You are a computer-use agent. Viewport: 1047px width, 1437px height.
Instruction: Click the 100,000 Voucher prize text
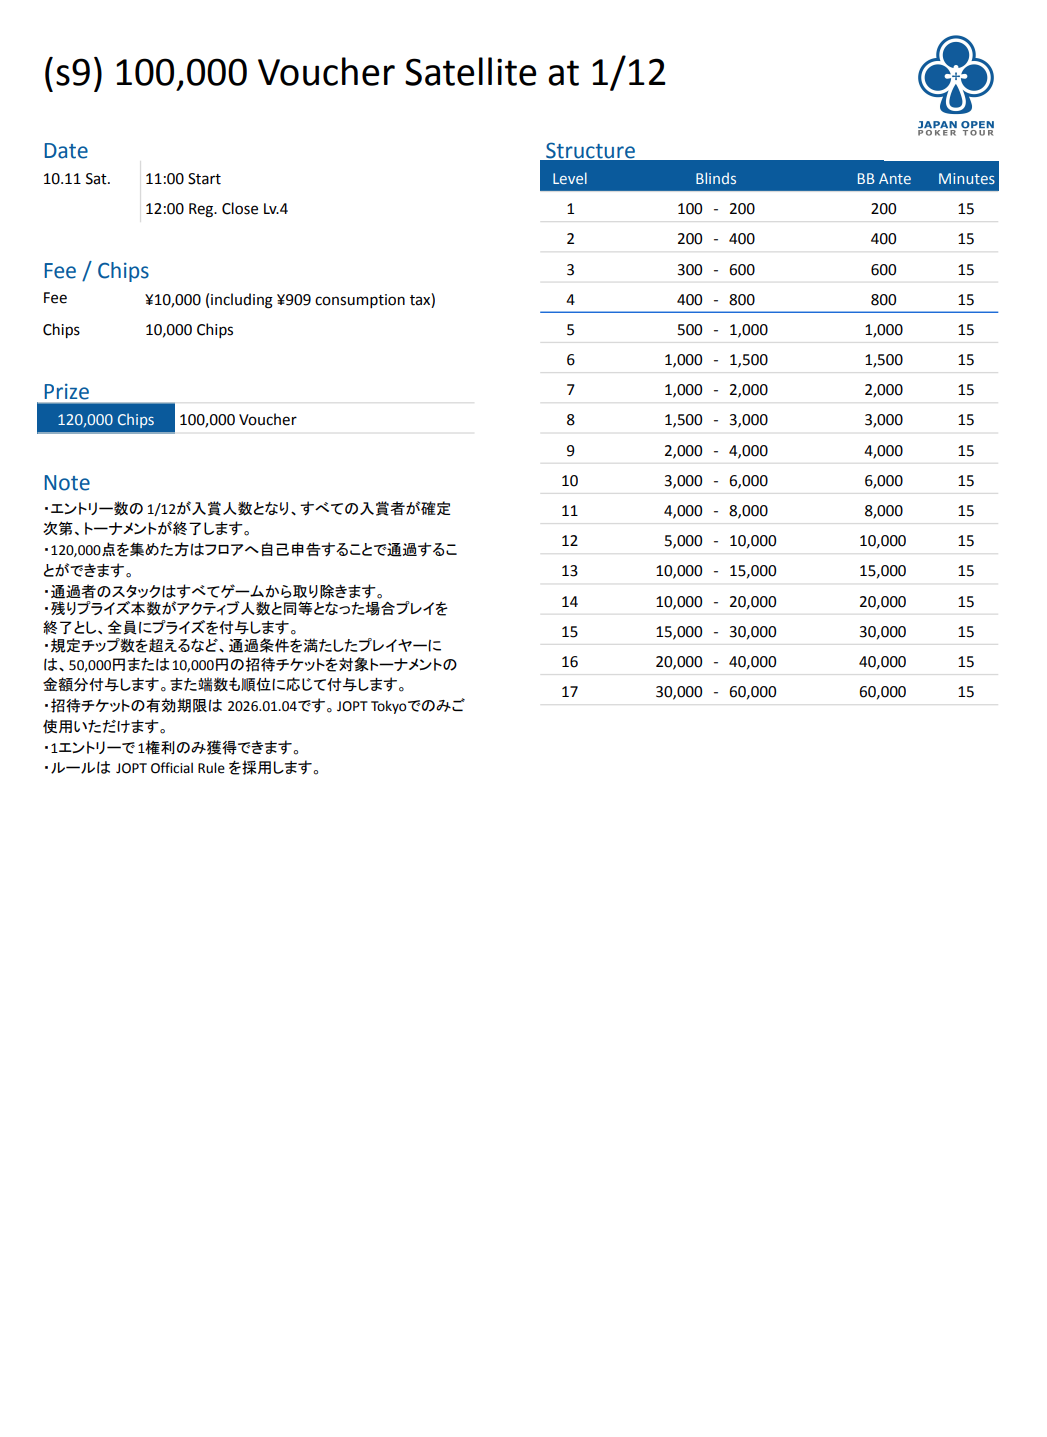point(238,420)
